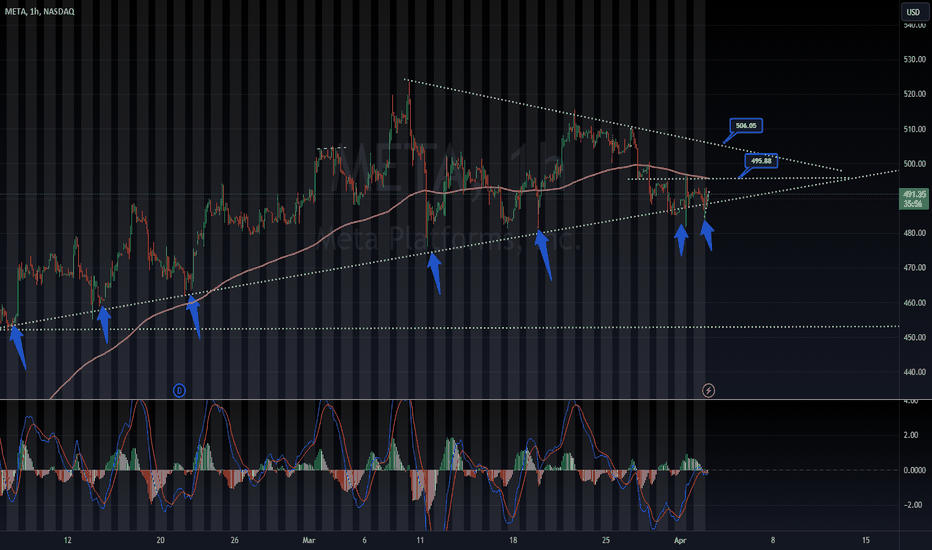This screenshot has width=932, height=550.
Task: Click the 520.00 price axis label
Action: (x=914, y=94)
